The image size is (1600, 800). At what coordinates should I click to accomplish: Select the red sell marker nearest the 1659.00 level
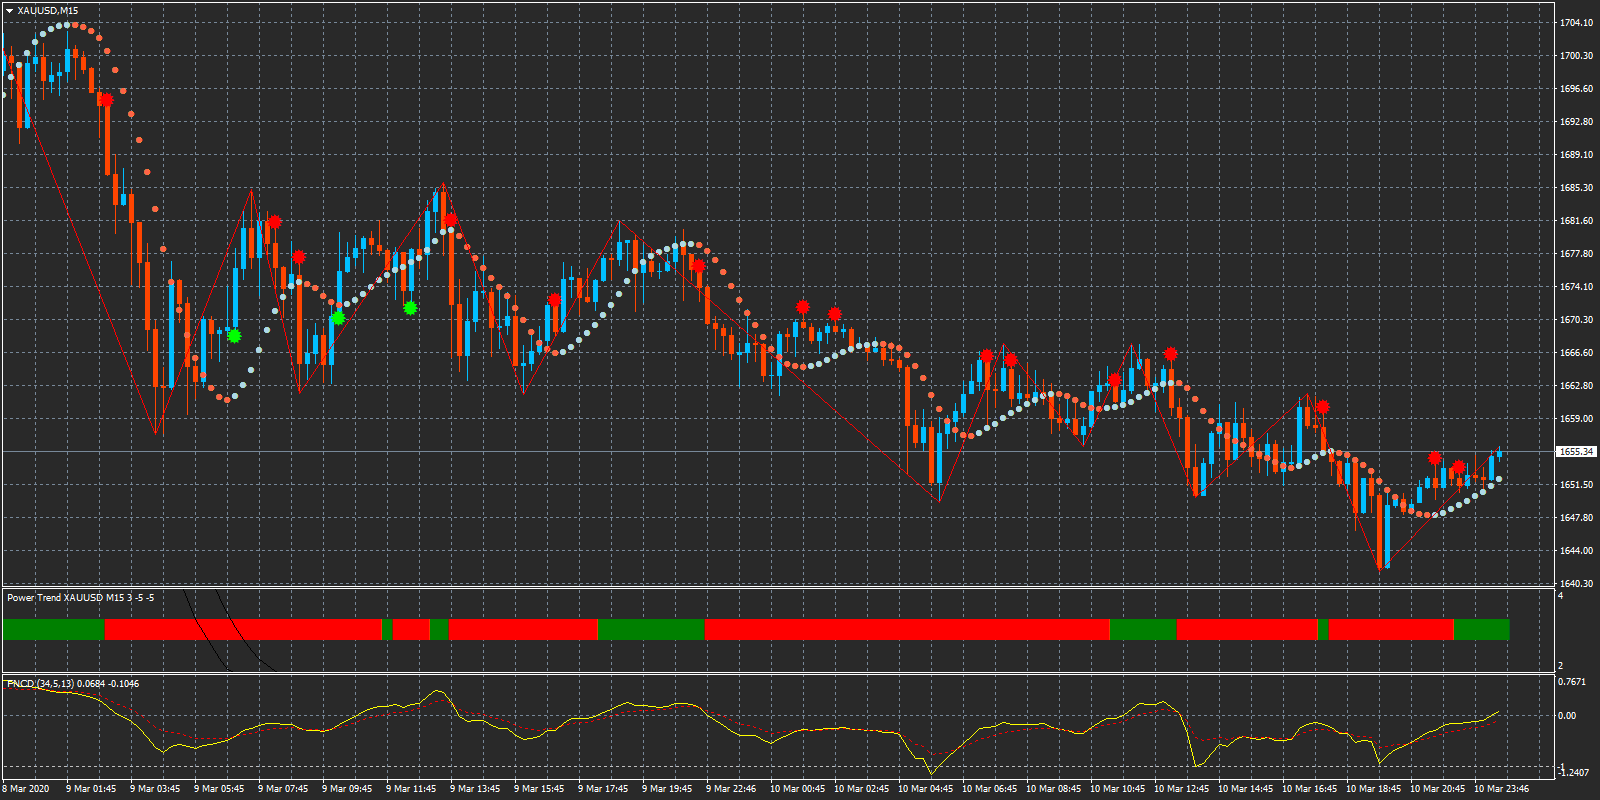click(1323, 407)
